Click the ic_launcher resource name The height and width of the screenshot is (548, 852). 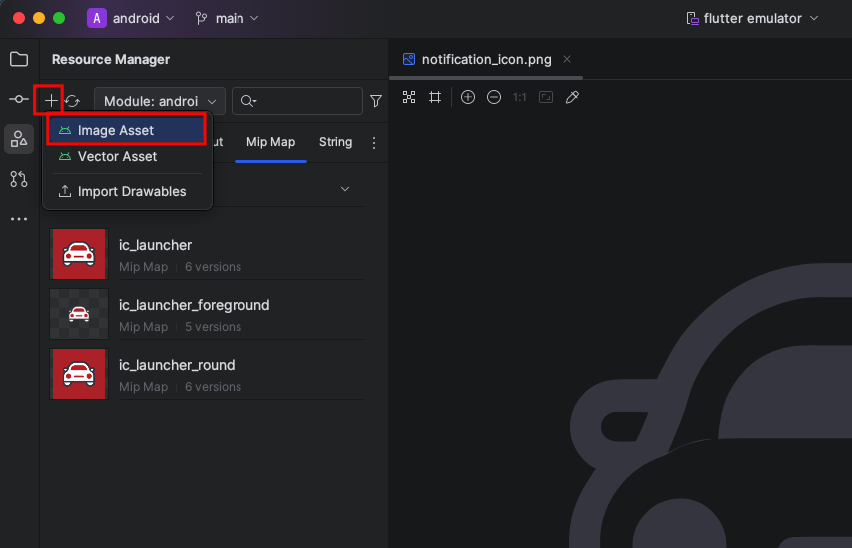(x=155, y=245)
